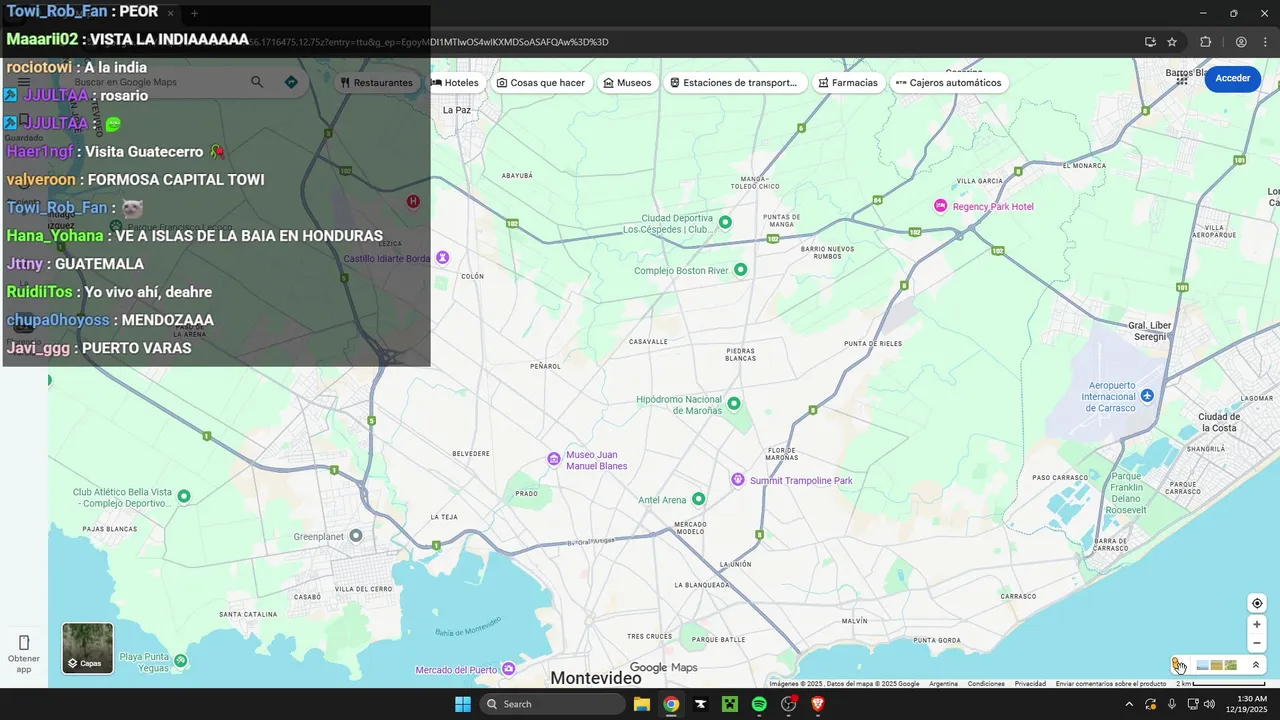Click Regency Park Hotel pink pin
The width and height of the screenshot is (1280, 720).
click(940, 206)
